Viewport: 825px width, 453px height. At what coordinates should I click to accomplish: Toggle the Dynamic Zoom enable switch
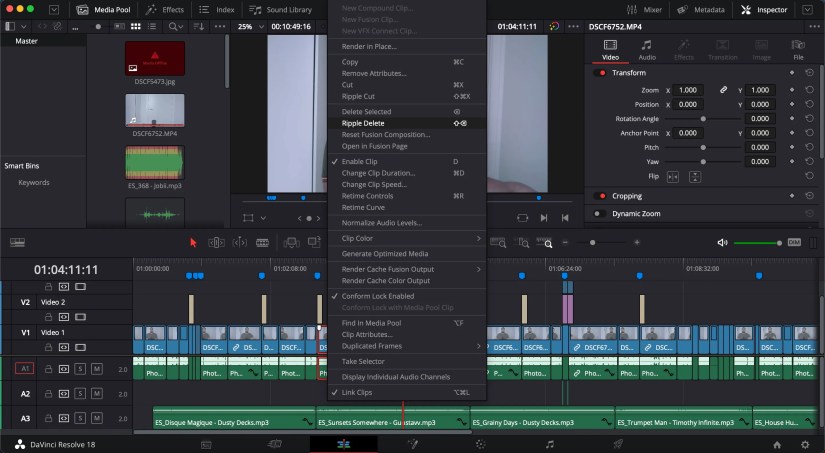(600, 214)
